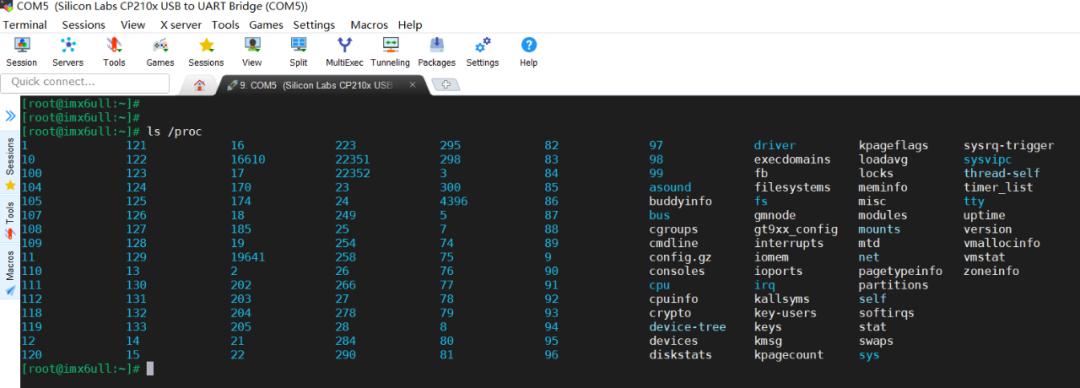The height and width of the screenshot is (388, 1080).
Task: Click 'interrupts' in the terminal listing
Action: click(789, 243)
